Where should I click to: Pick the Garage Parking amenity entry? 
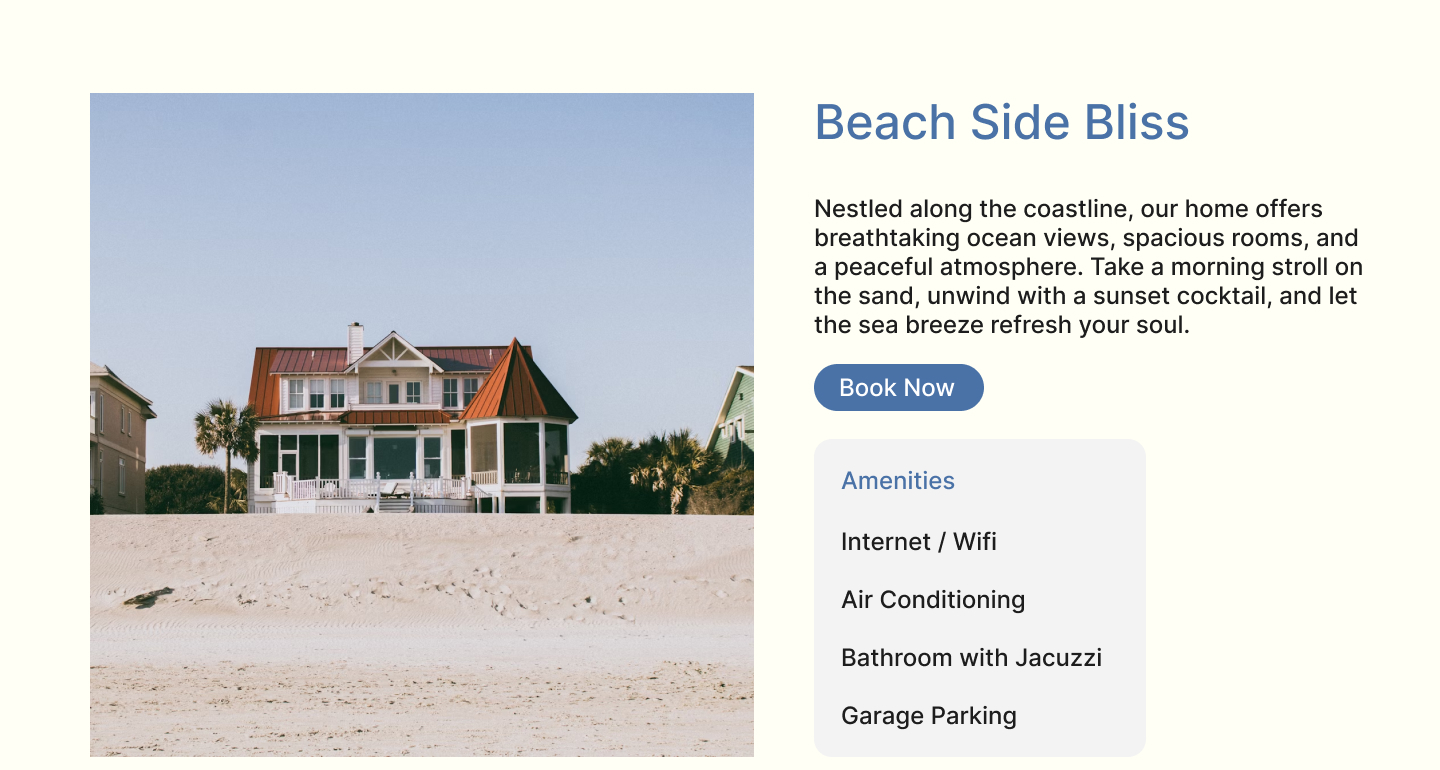click(929, 715)
